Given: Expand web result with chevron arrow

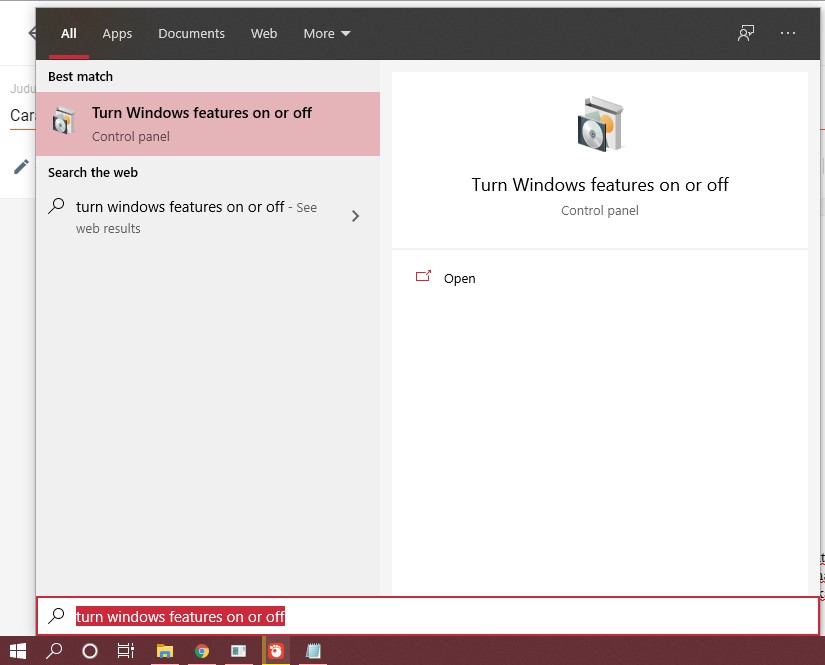Looking at the screenshot, I should (x=356, y=216).
